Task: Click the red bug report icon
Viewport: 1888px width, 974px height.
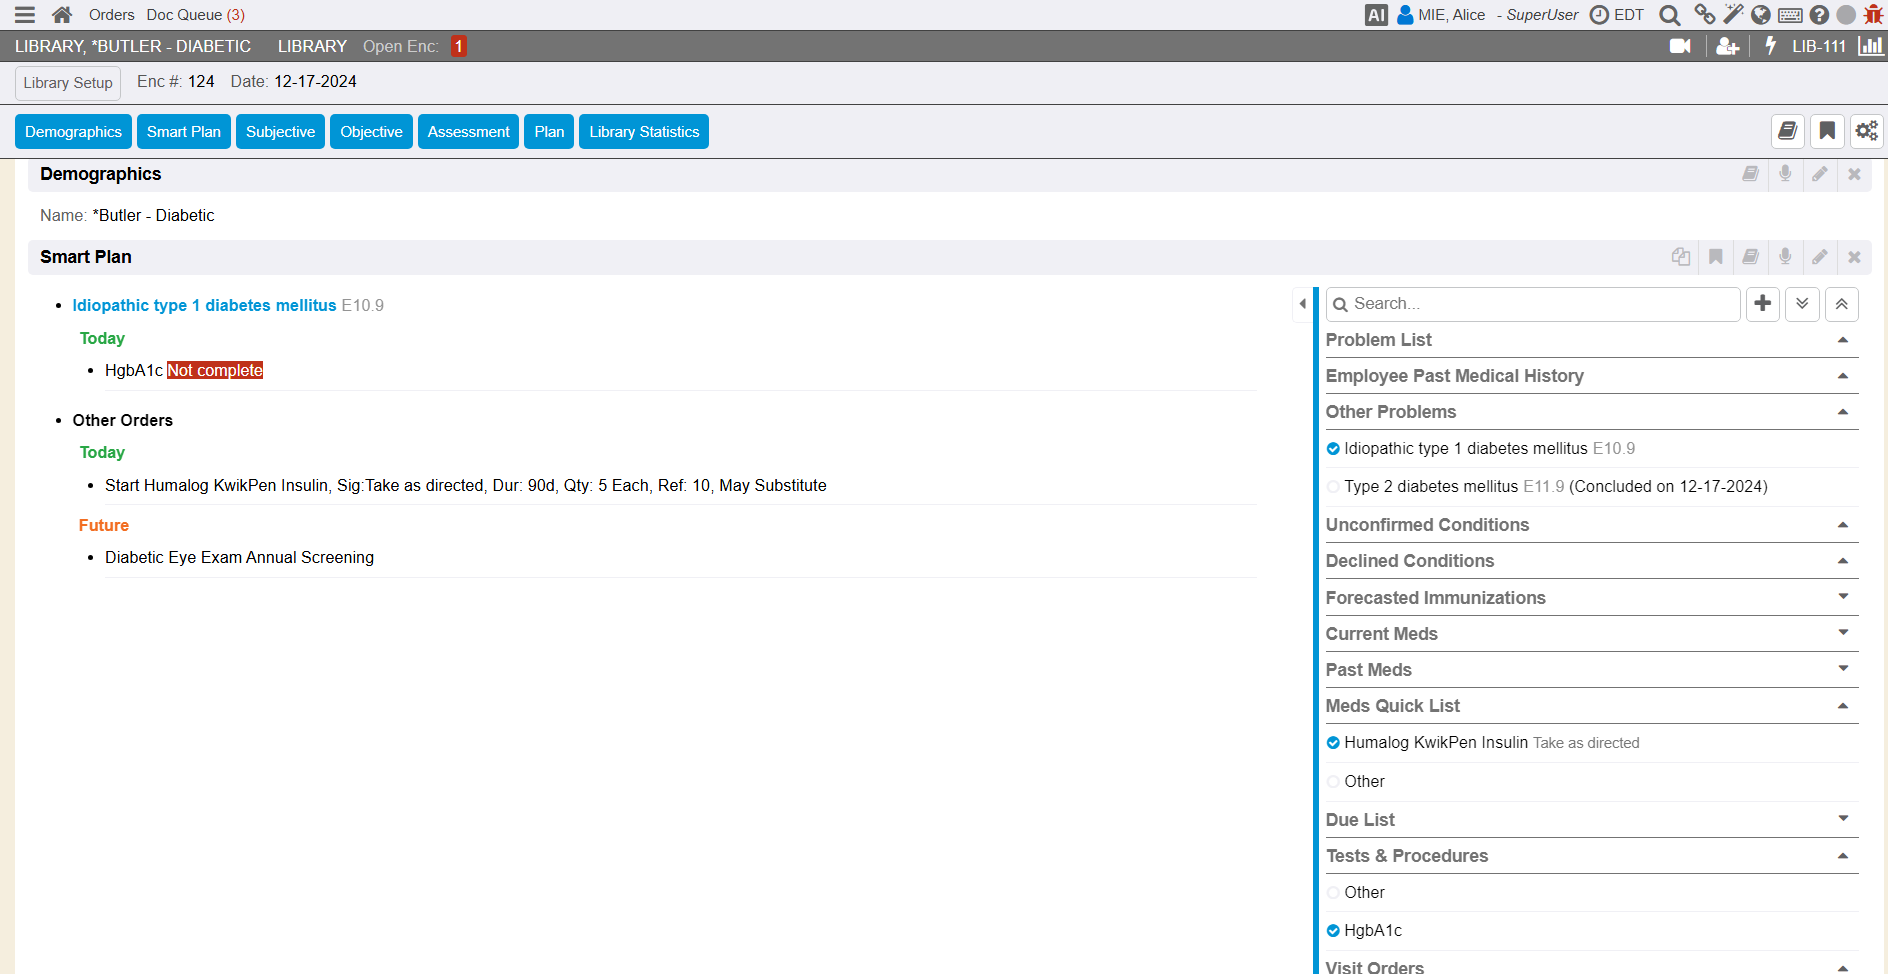Action: [x=1873, y=15]
